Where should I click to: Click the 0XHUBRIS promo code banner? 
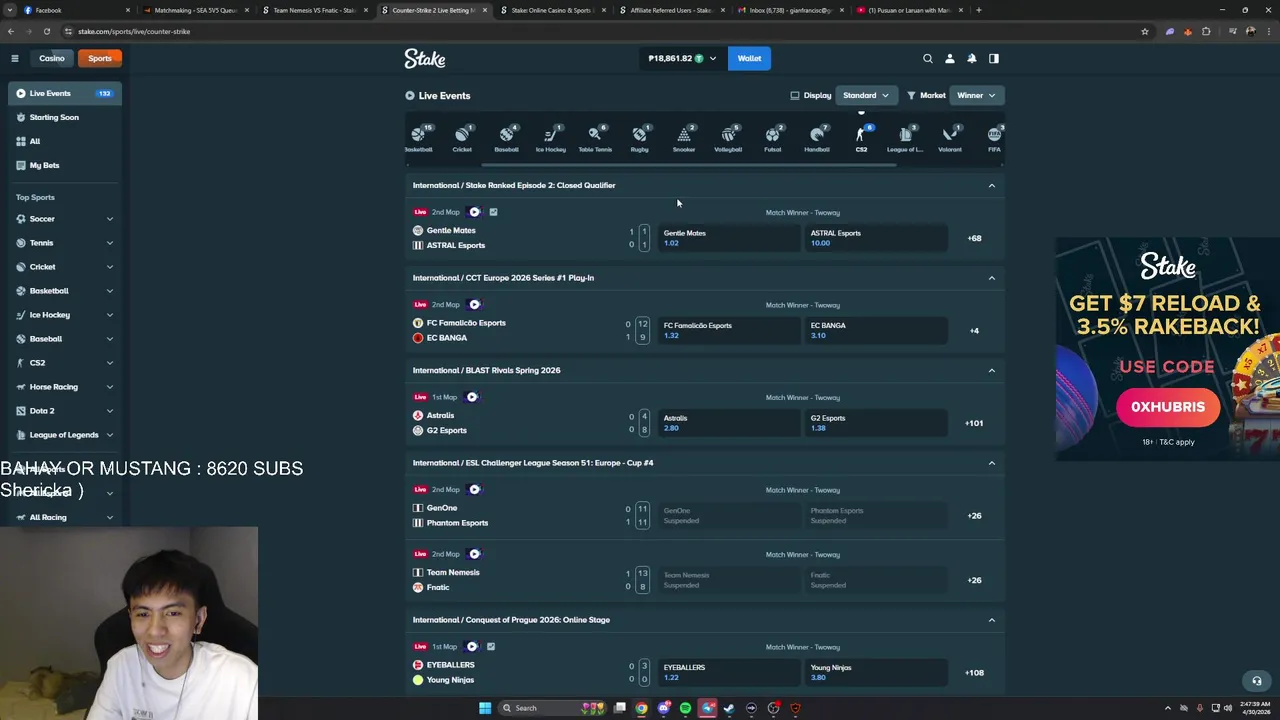1168,407
